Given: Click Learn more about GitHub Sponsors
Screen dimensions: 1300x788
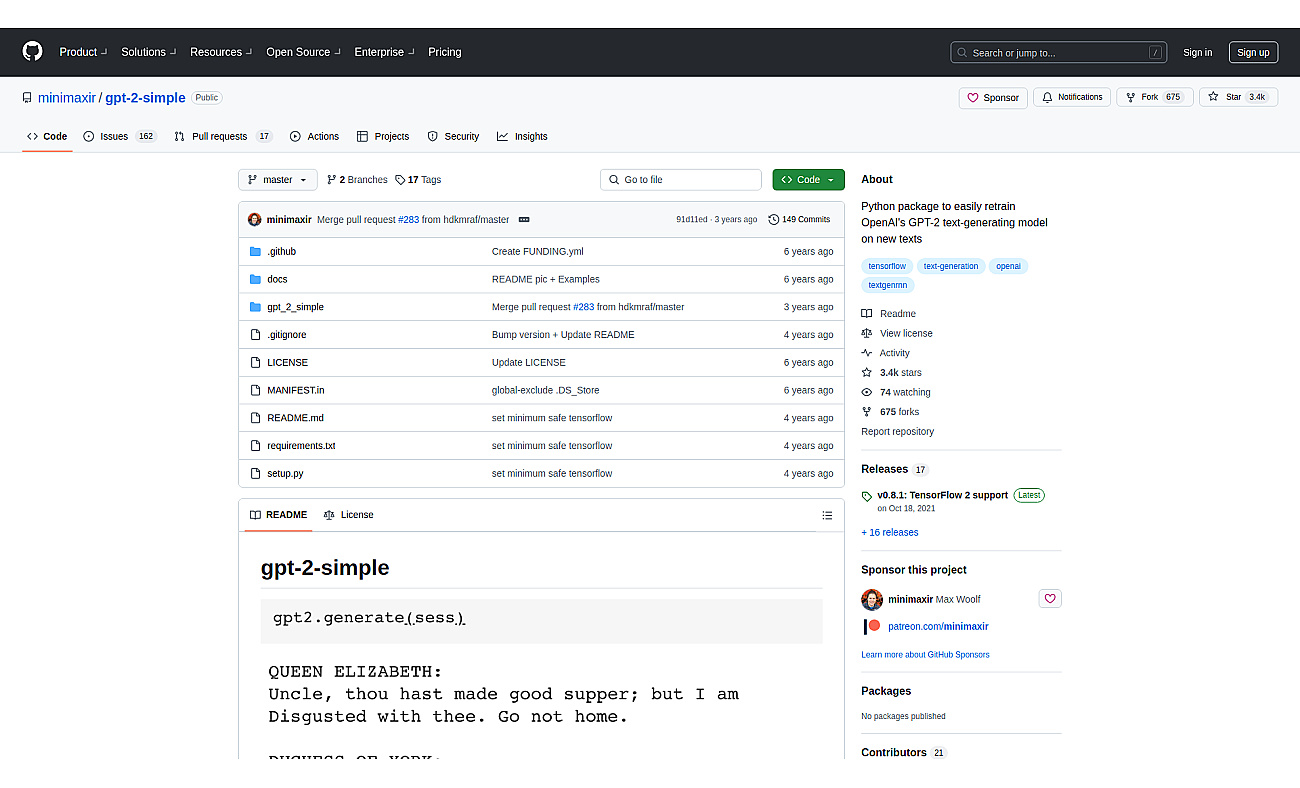Looking at the screenshot, I should (x=925, y=655).
